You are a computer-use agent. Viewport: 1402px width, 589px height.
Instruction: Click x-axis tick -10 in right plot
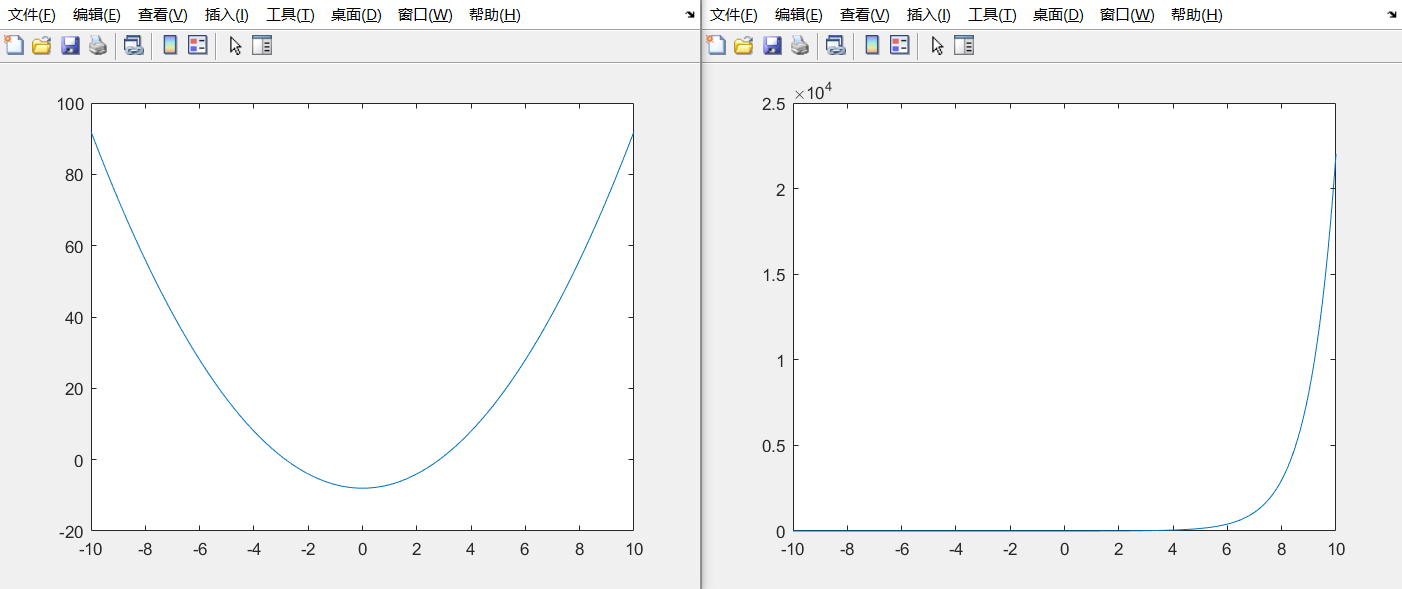coord(793,549)
